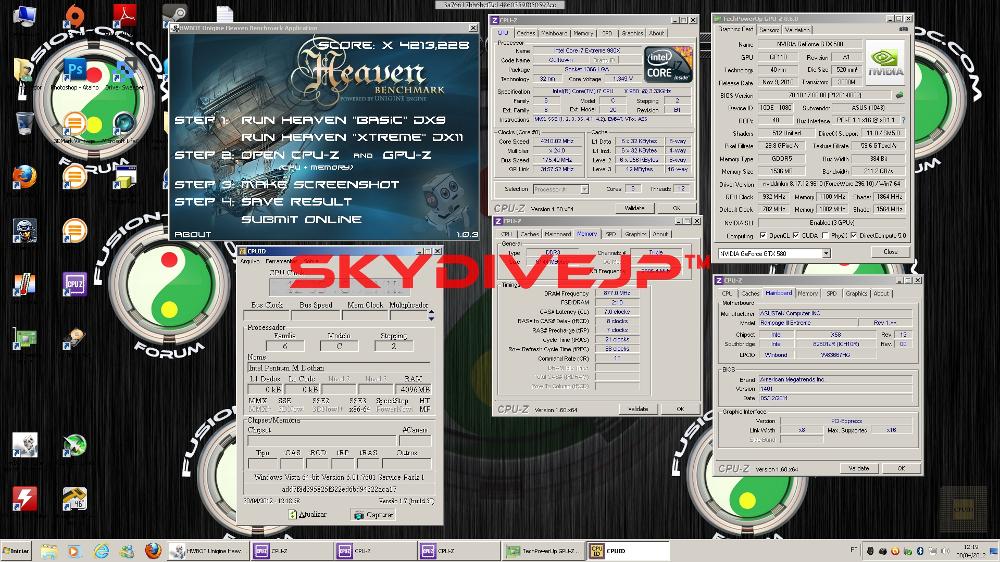Switch to Caches tab in top CPU-Z window
The height and width of the screenshot is (562, 1000).
click(x=526, y=33)
